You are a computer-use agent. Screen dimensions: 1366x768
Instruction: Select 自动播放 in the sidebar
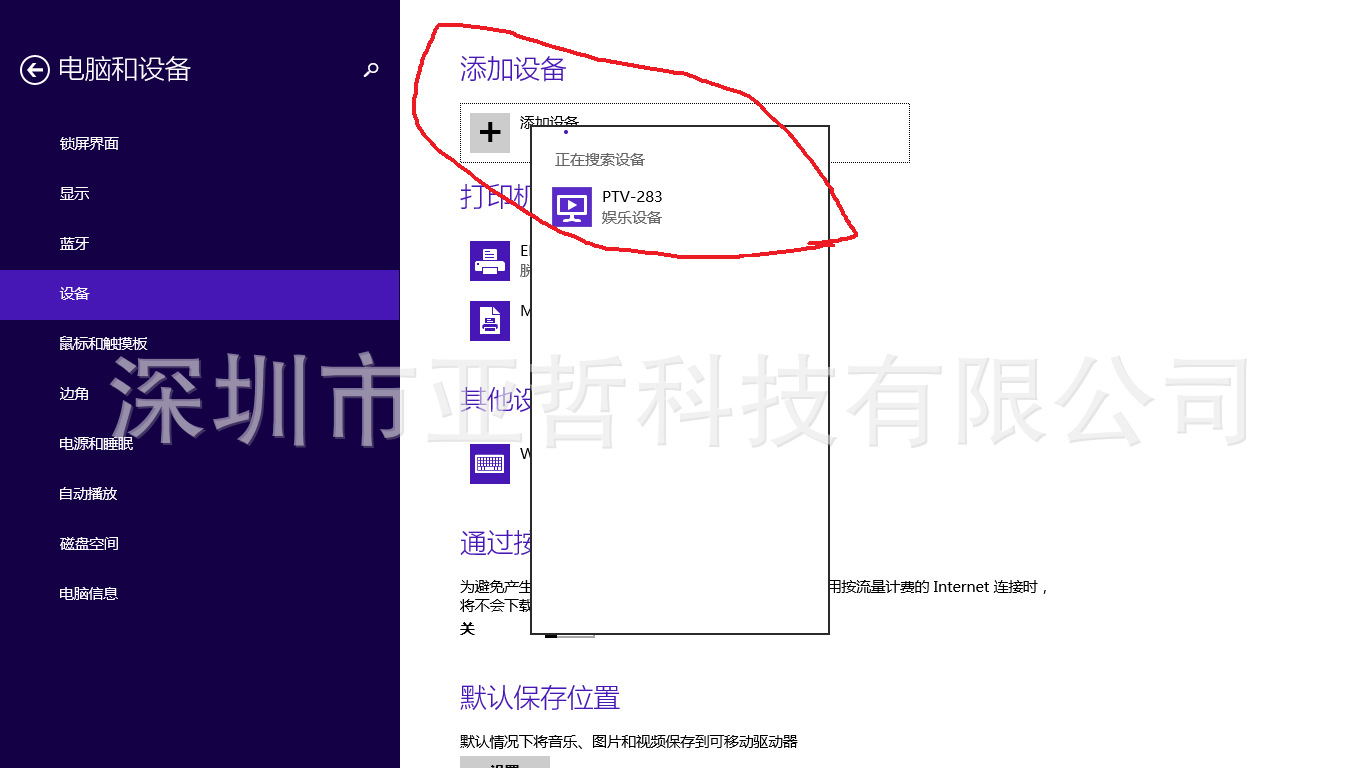pyautogui.click(x=89, y=493)
